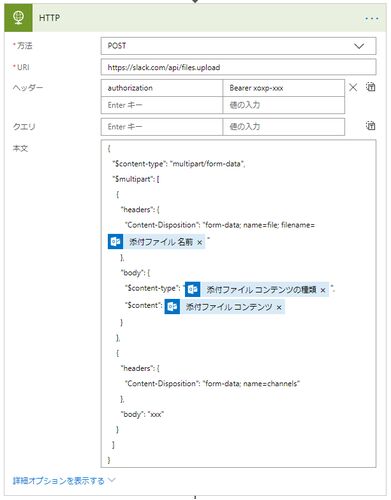
Task: Click the "$multipart": [ line
Action: click(x=136, y=179)
